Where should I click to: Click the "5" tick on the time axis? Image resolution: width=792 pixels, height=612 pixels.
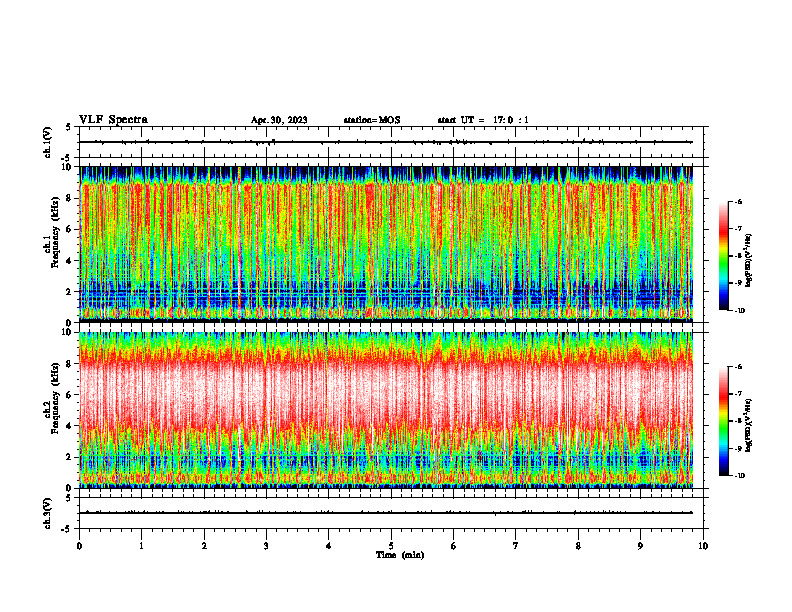(x=391, y=546)
